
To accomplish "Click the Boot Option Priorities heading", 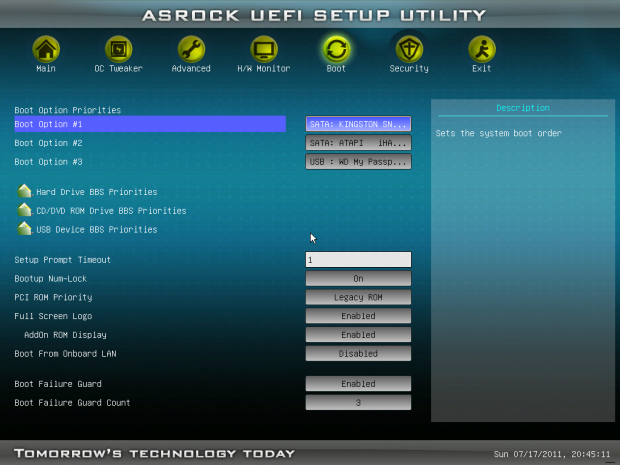I will pyautogui.click(x=68, y=110).
